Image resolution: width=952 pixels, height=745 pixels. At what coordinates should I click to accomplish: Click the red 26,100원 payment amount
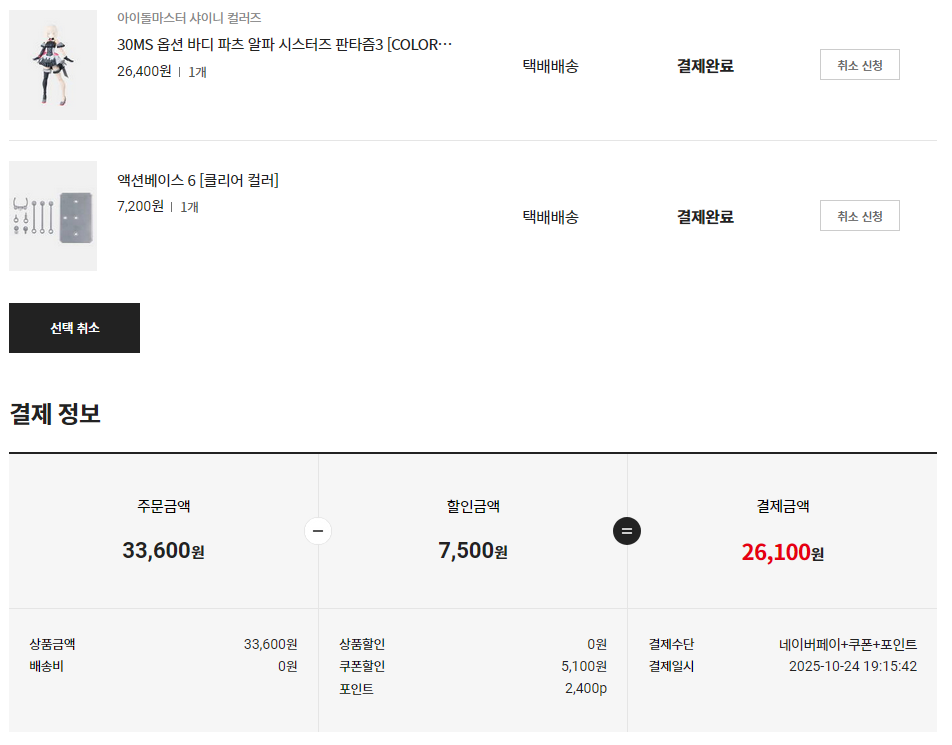(782, 551)
